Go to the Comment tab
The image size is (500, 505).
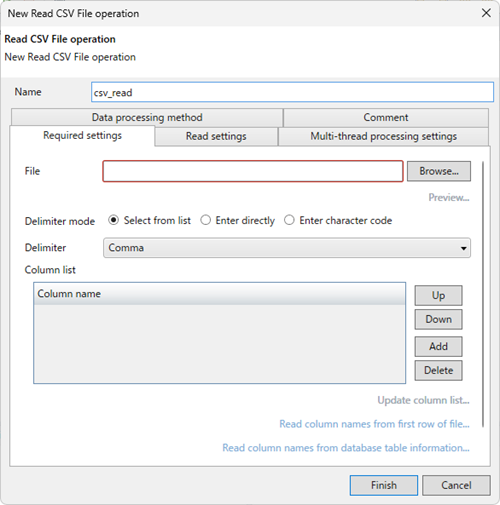[x=386, y=117]
